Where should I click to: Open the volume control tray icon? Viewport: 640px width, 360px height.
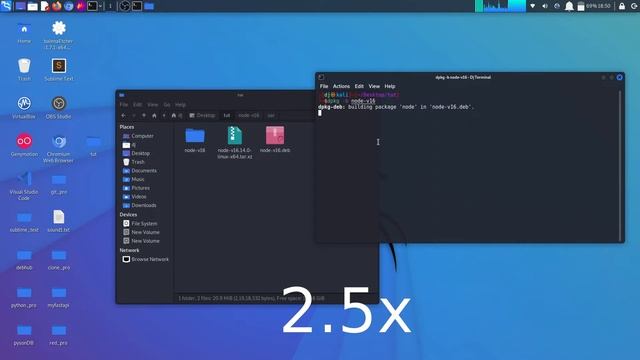click(x=544, y=6)
